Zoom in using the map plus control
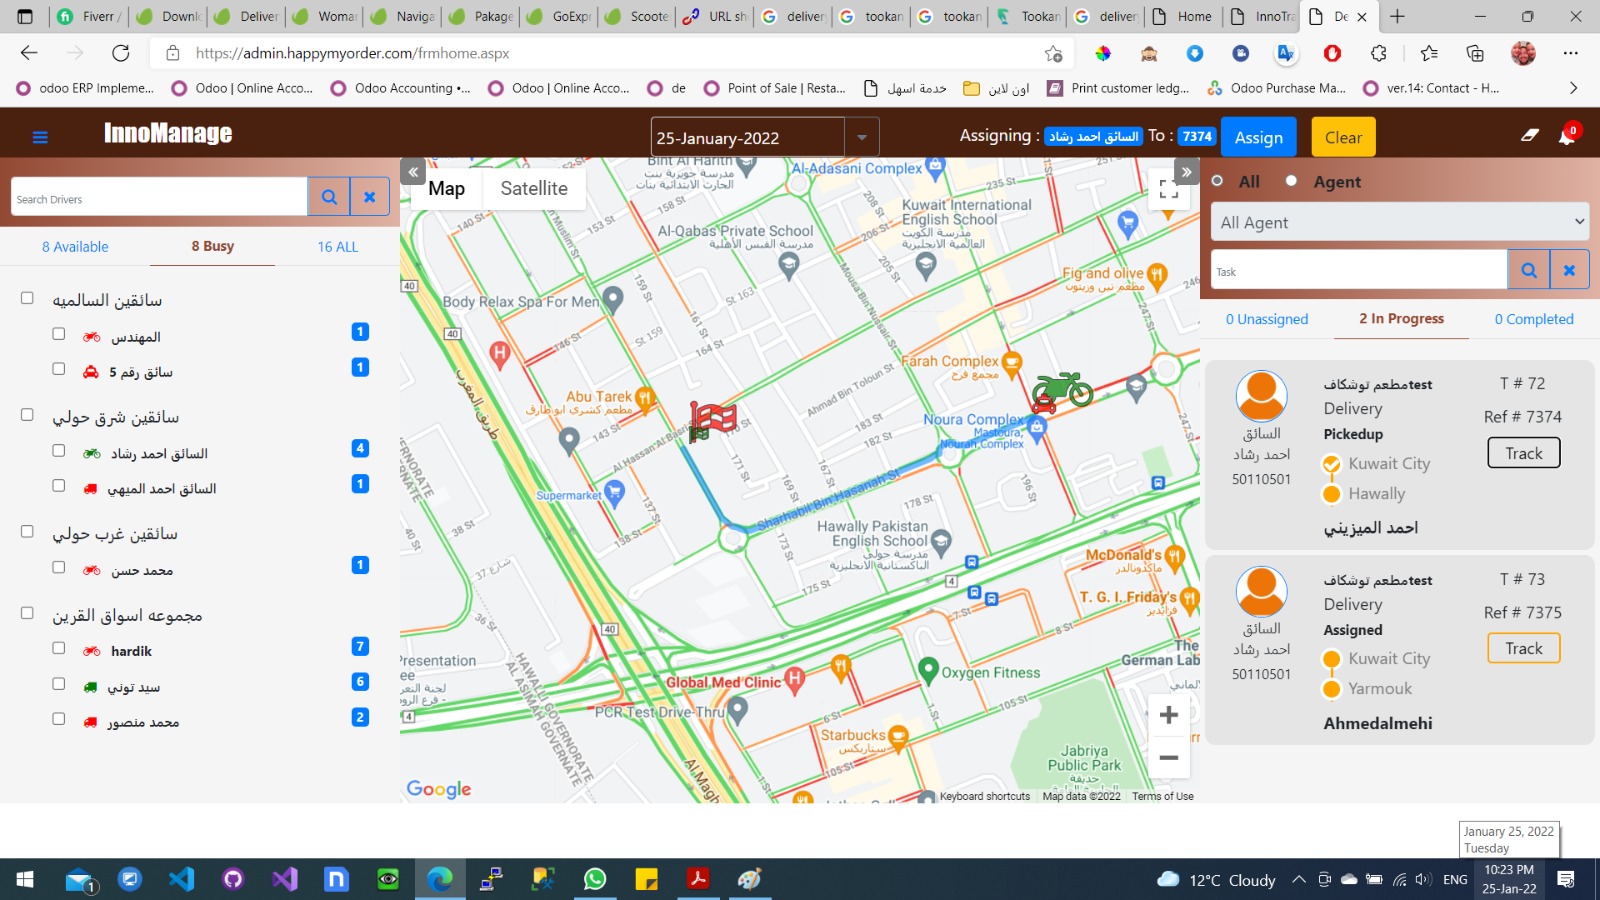1600x900 pixels. (x=1168, y=714)
